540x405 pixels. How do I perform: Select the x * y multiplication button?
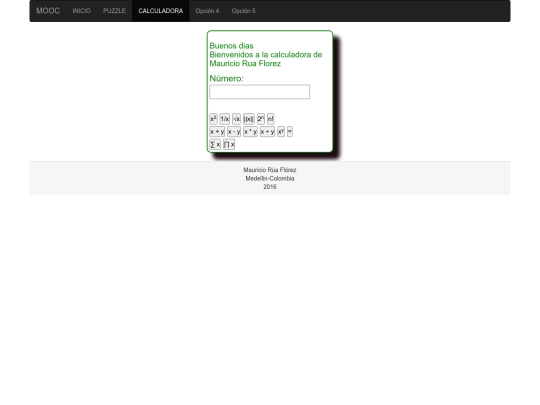[x=250, y=132]
